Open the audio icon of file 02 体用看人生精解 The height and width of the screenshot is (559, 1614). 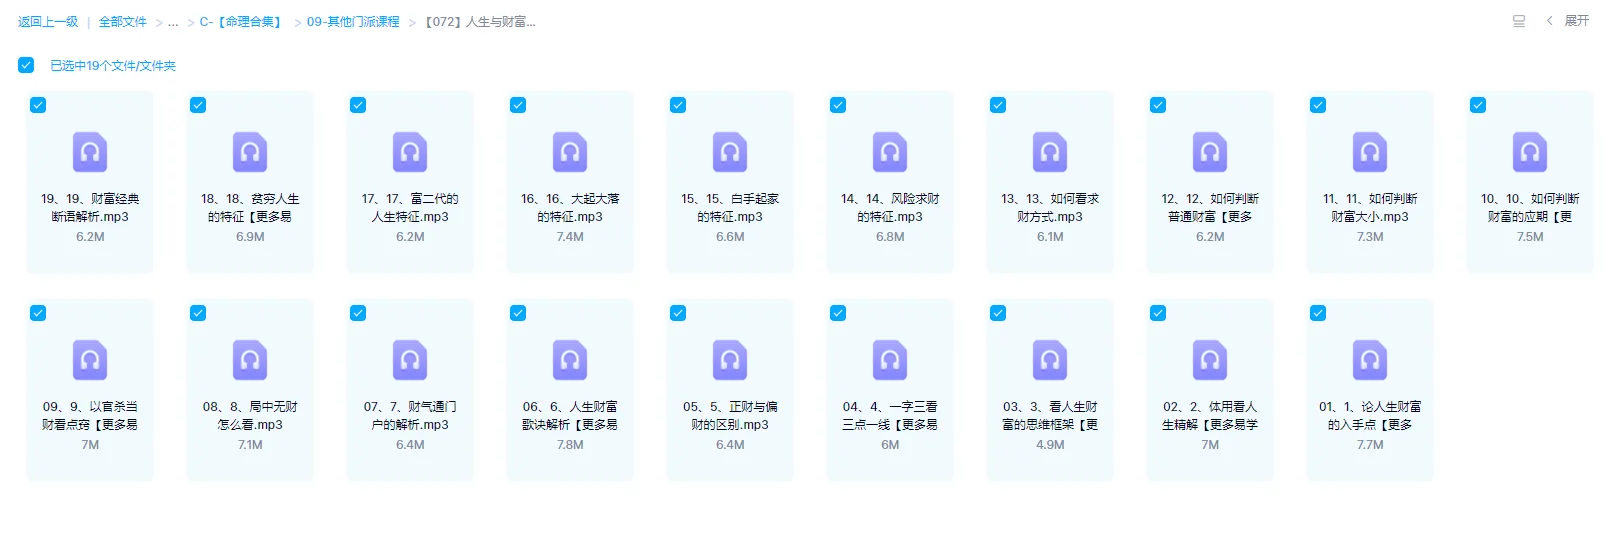coord(1210,360)
